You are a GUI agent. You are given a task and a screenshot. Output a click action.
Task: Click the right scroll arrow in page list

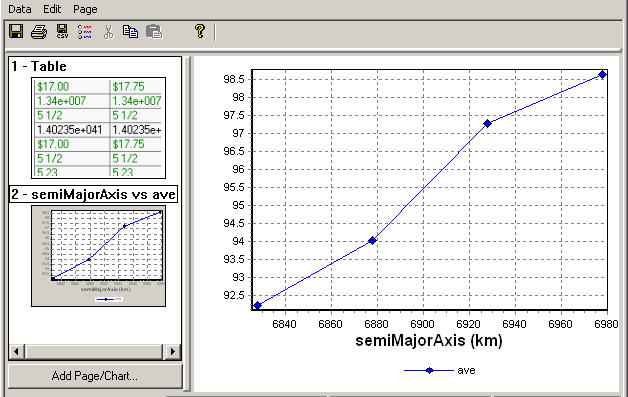[173, 352]
